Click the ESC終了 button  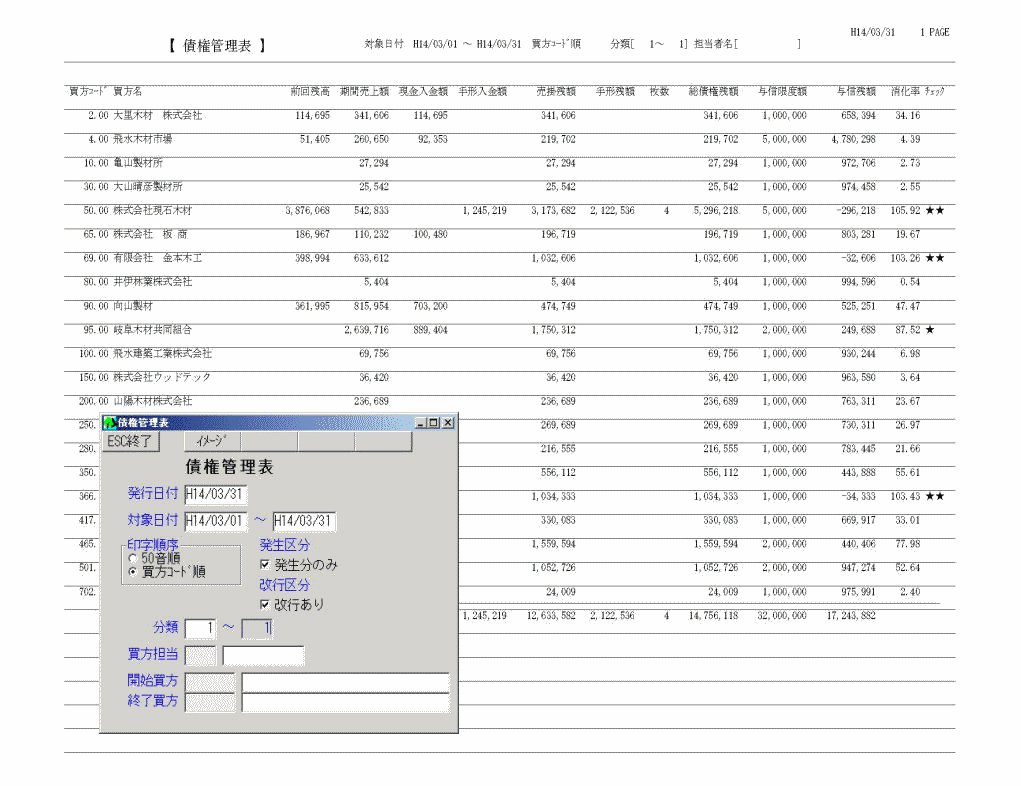pos(130,442)
